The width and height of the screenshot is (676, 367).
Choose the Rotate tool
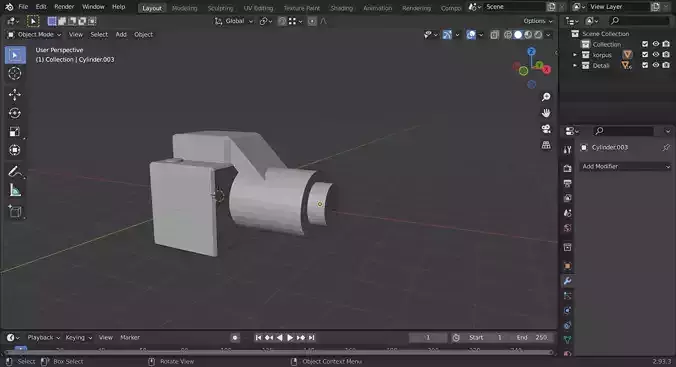[15, 113]
